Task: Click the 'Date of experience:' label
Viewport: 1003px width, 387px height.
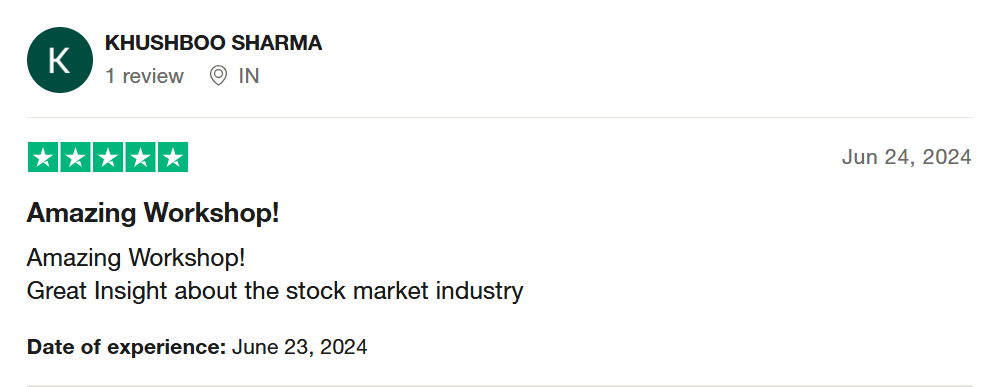Action: [127, 347]
